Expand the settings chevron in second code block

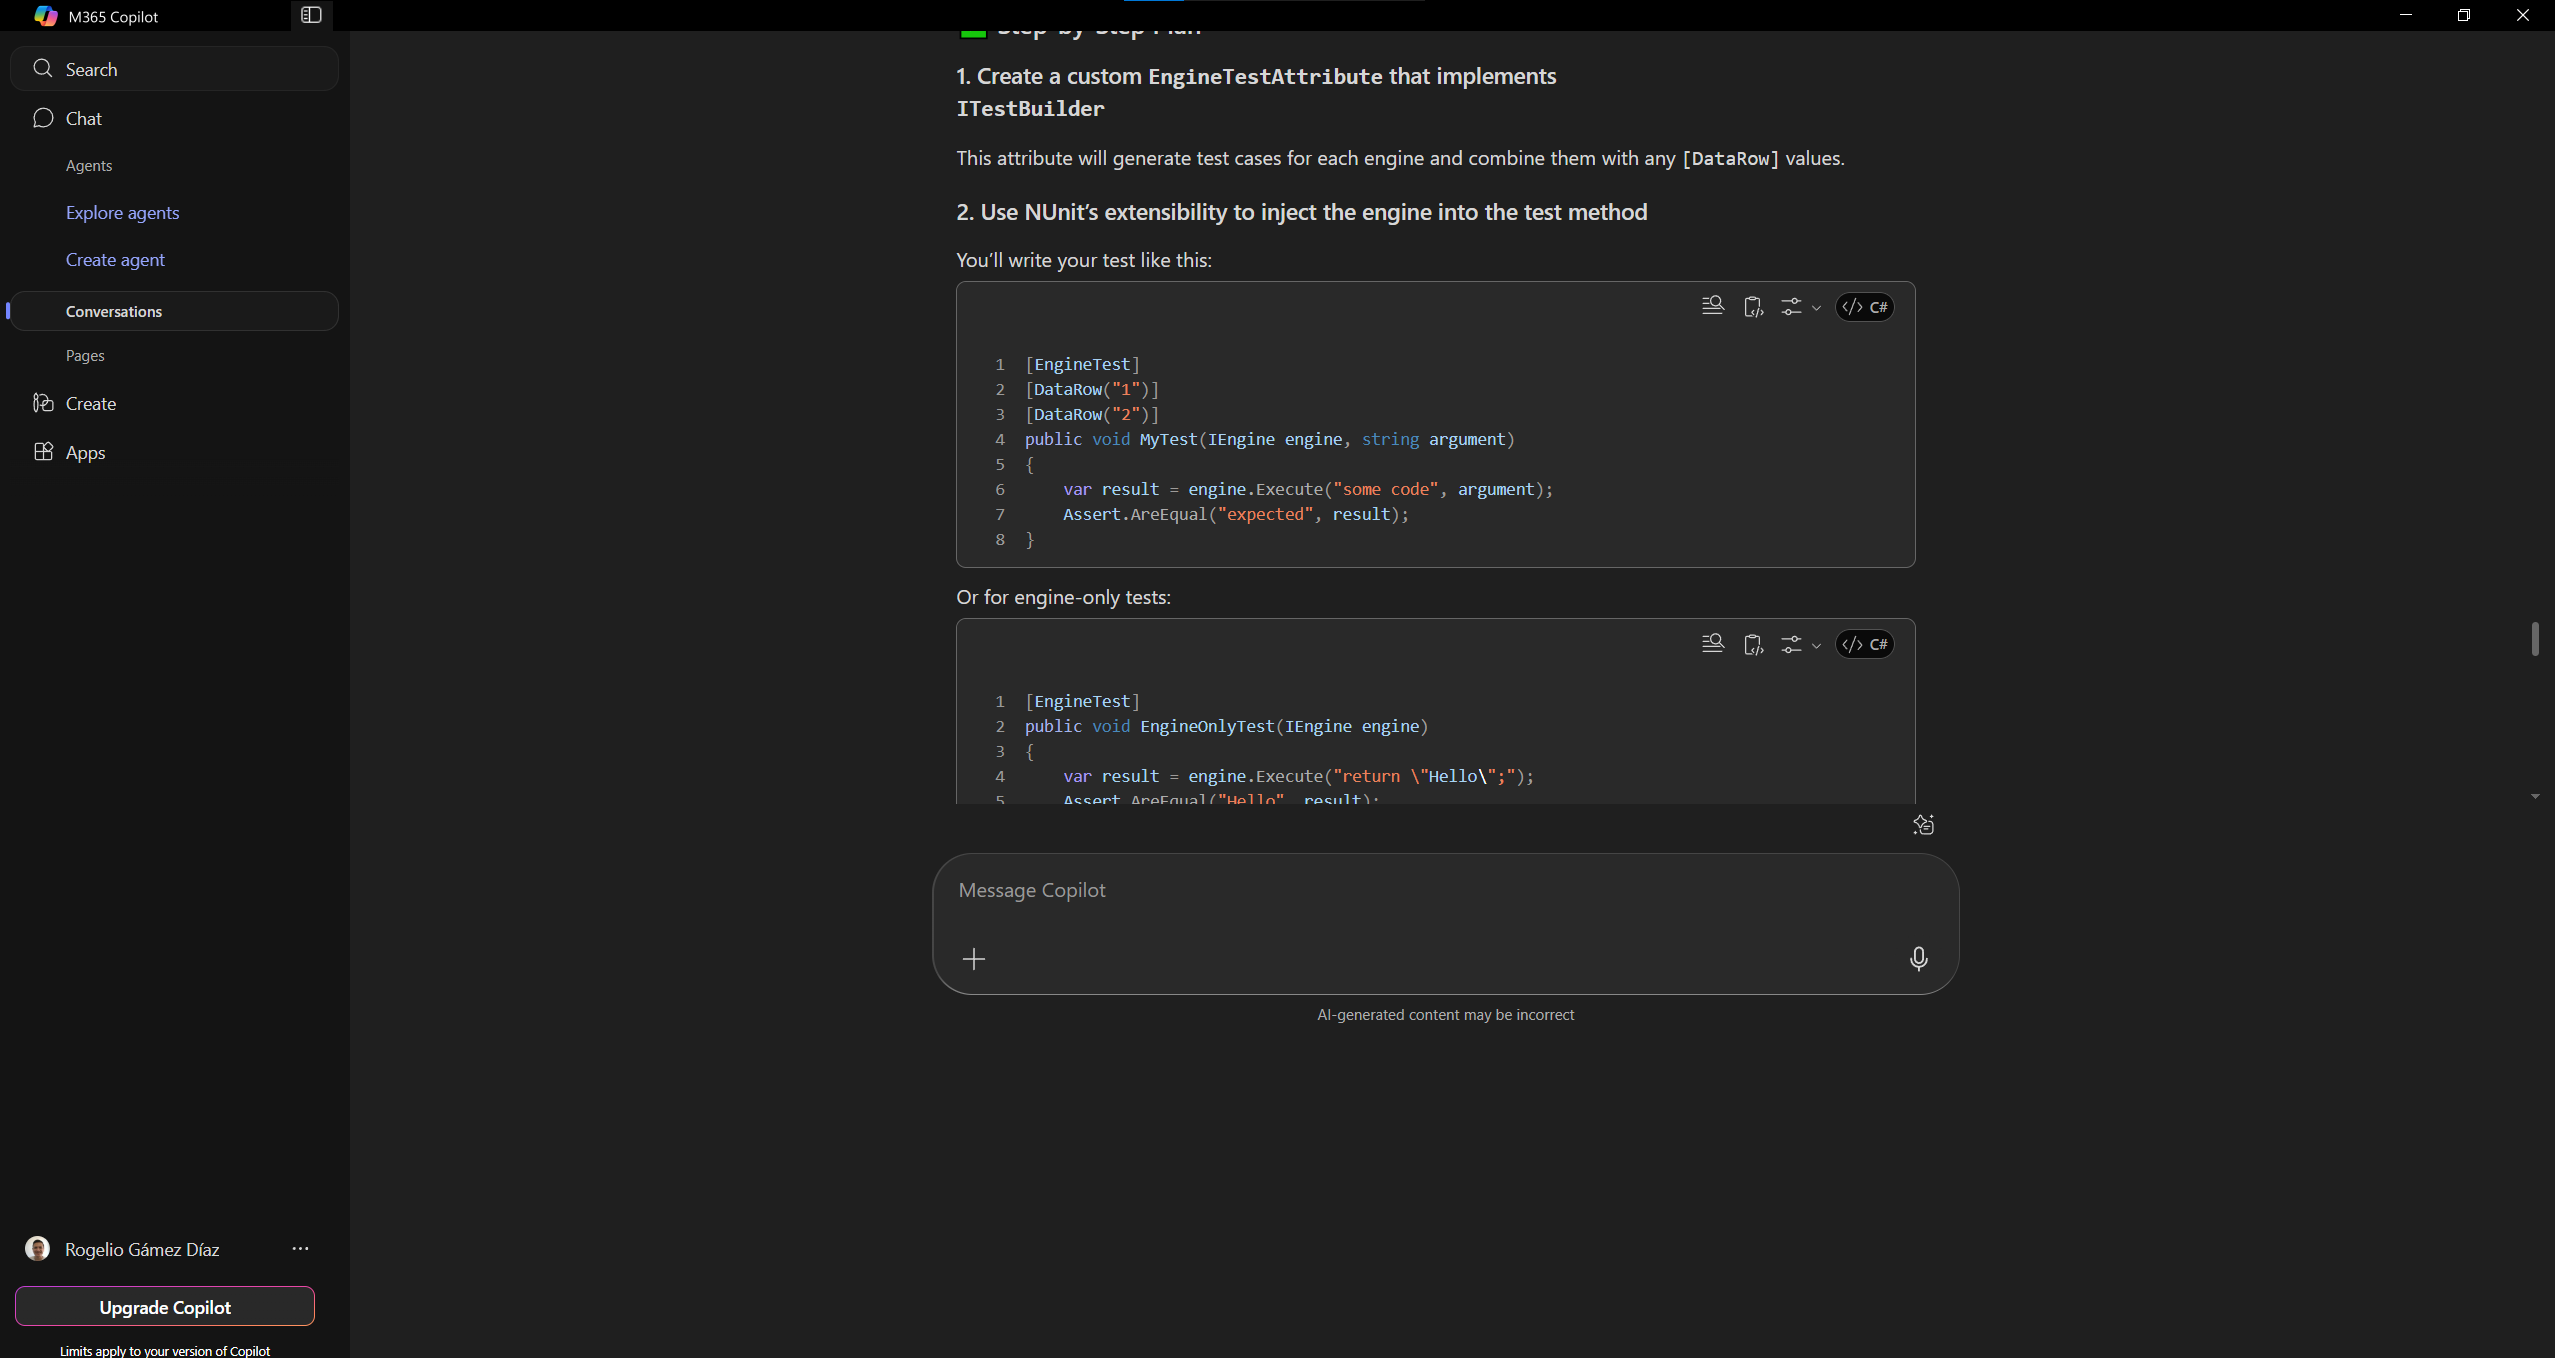click(x=1816, y=645)
